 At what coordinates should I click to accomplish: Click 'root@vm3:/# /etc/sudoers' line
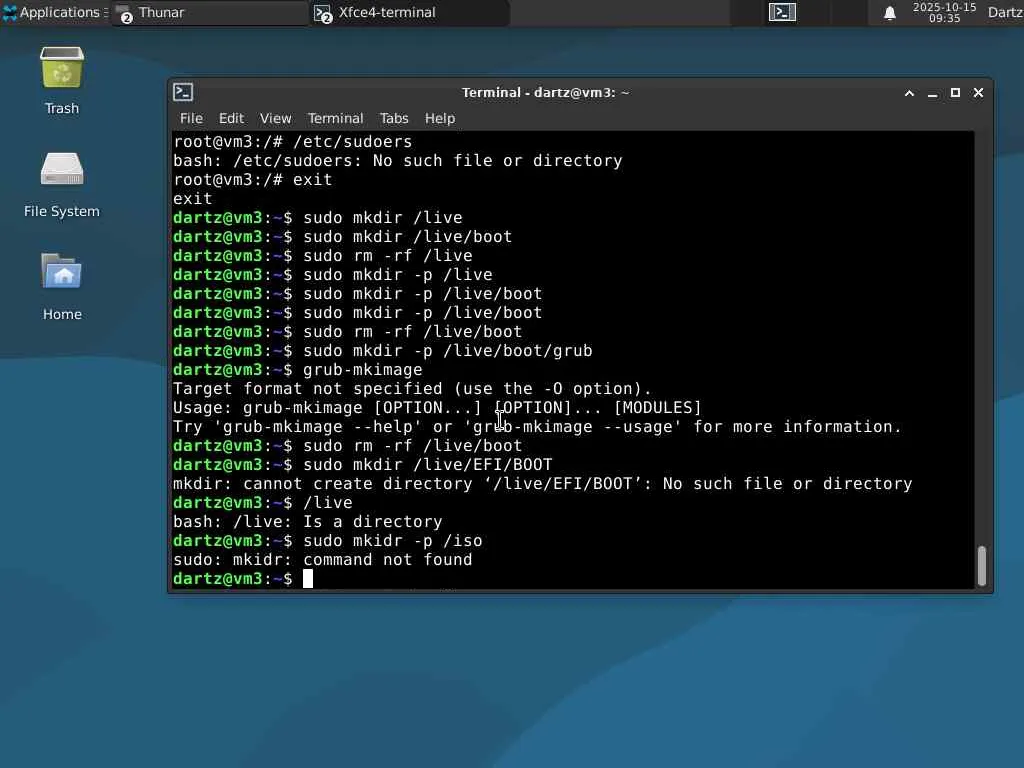[292, 142]
